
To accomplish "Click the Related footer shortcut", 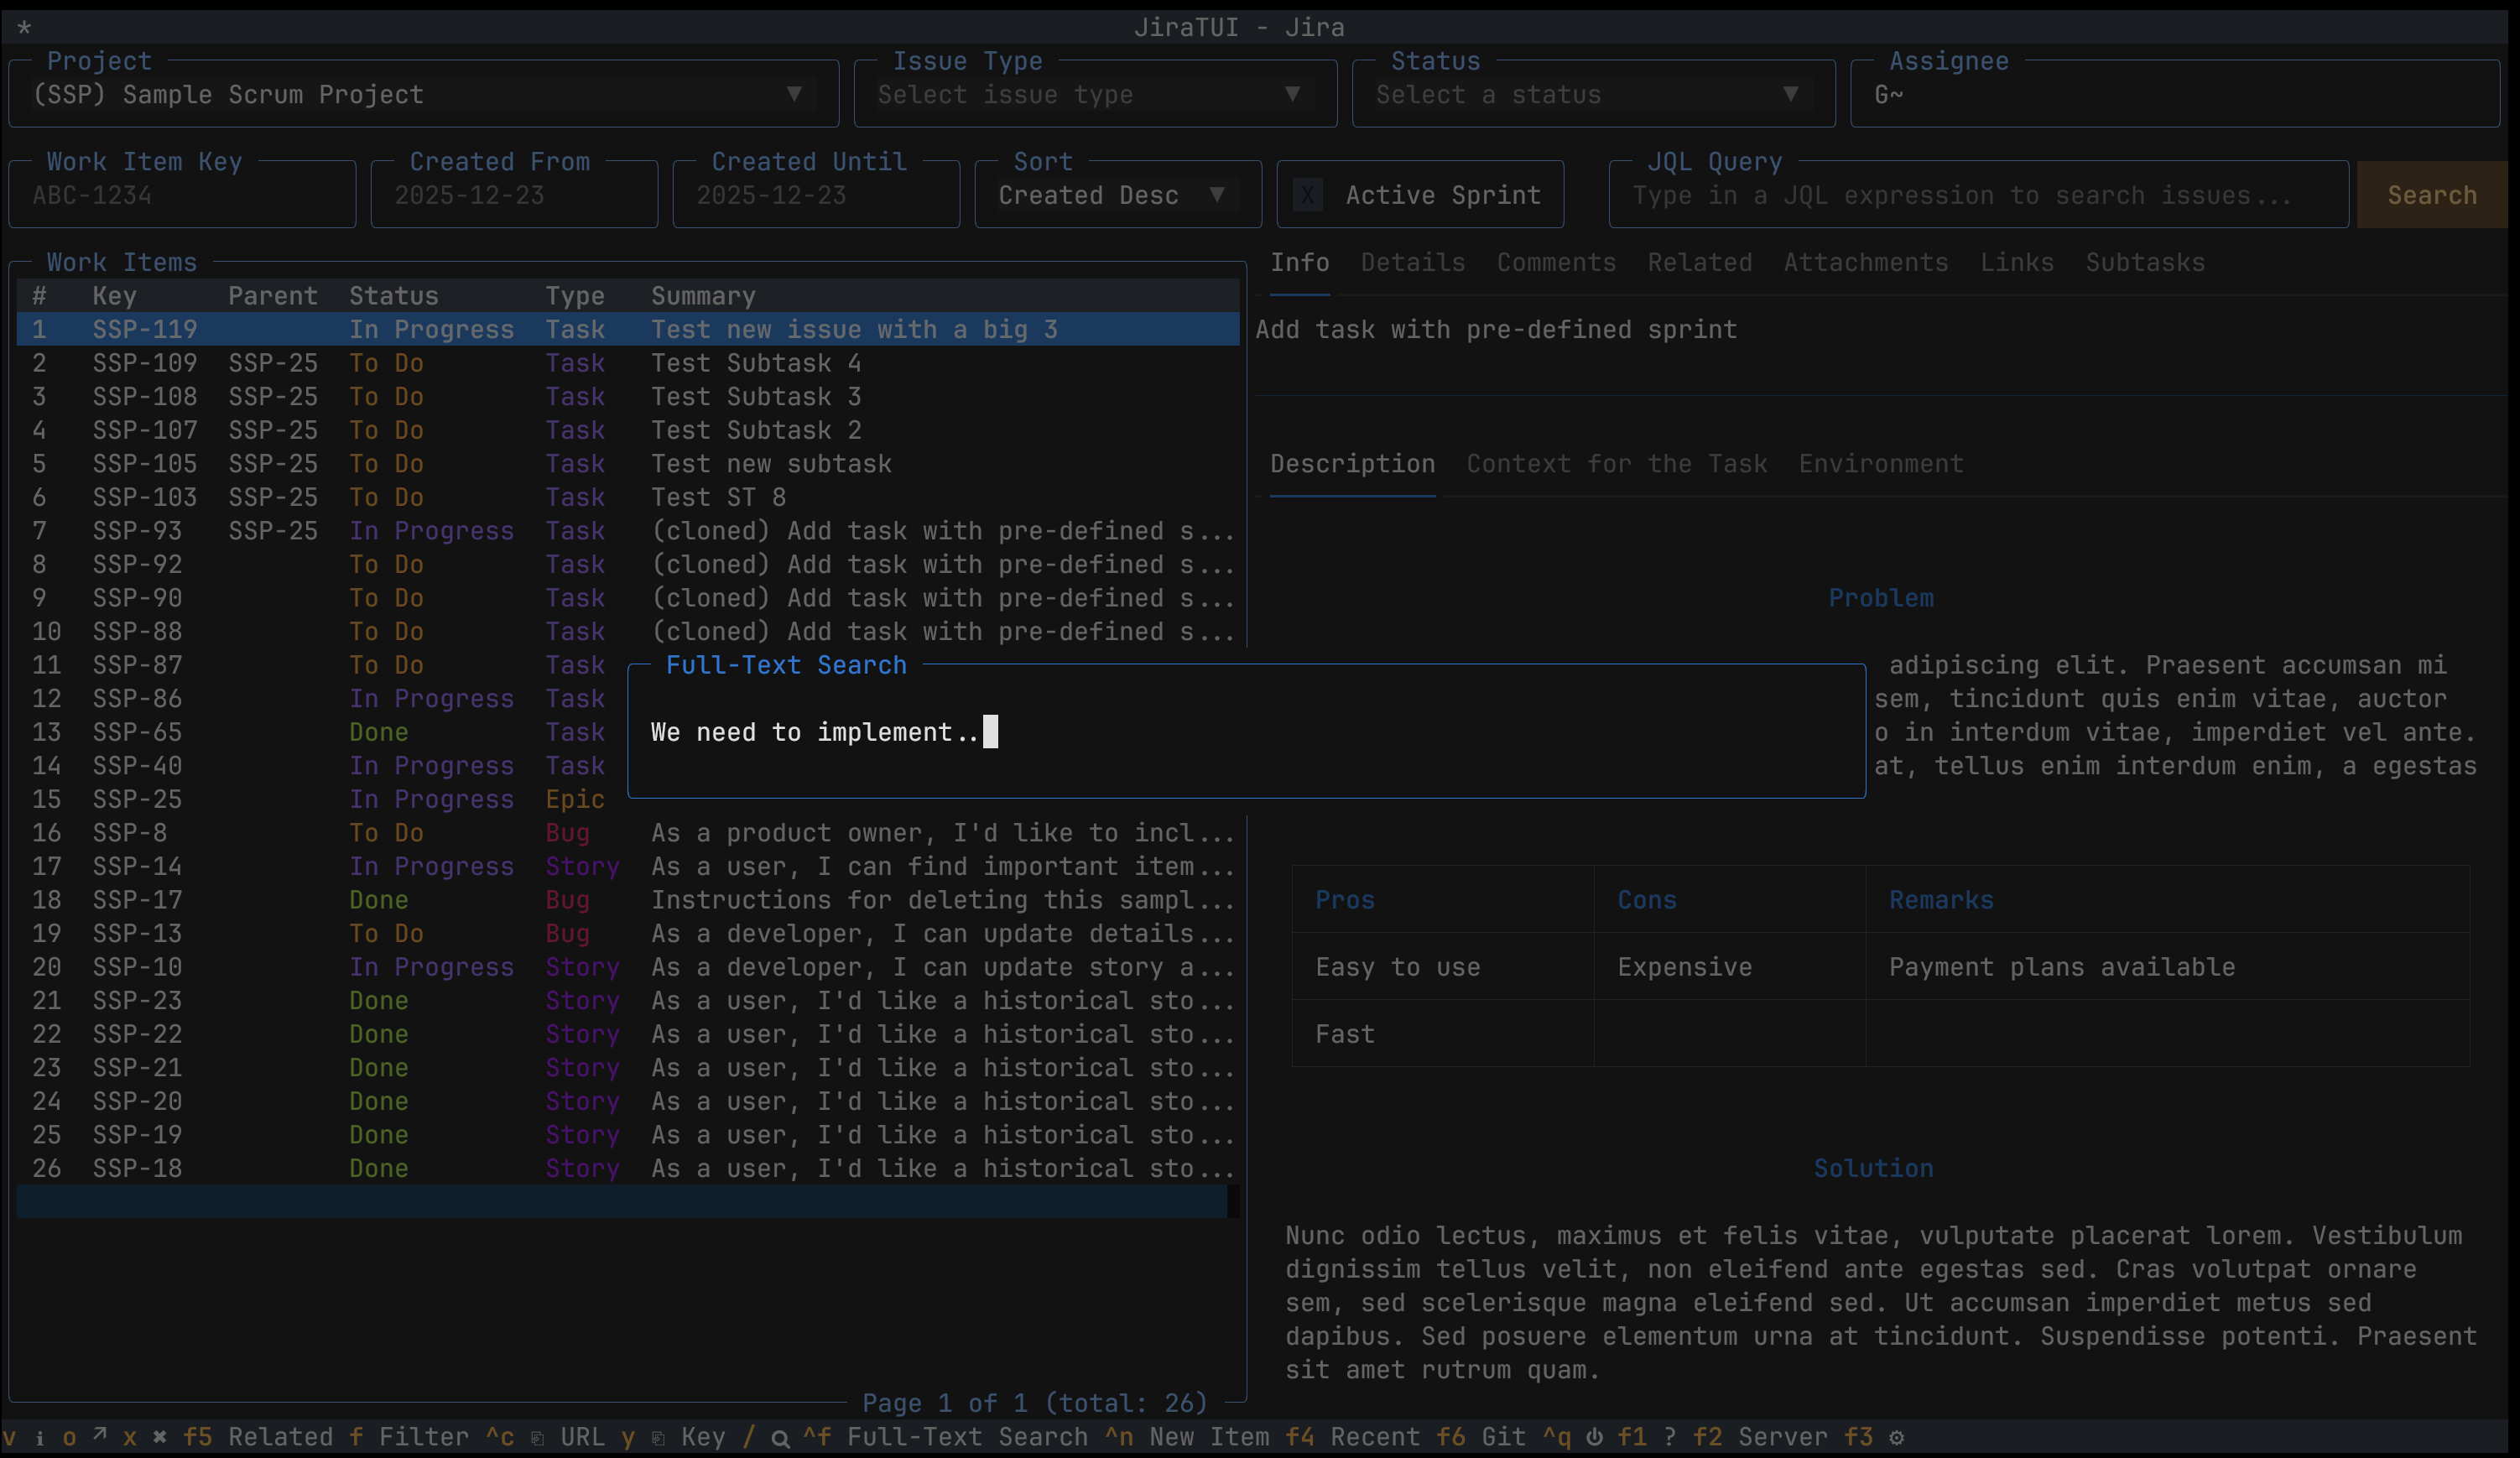I will tap(257, 1437).
